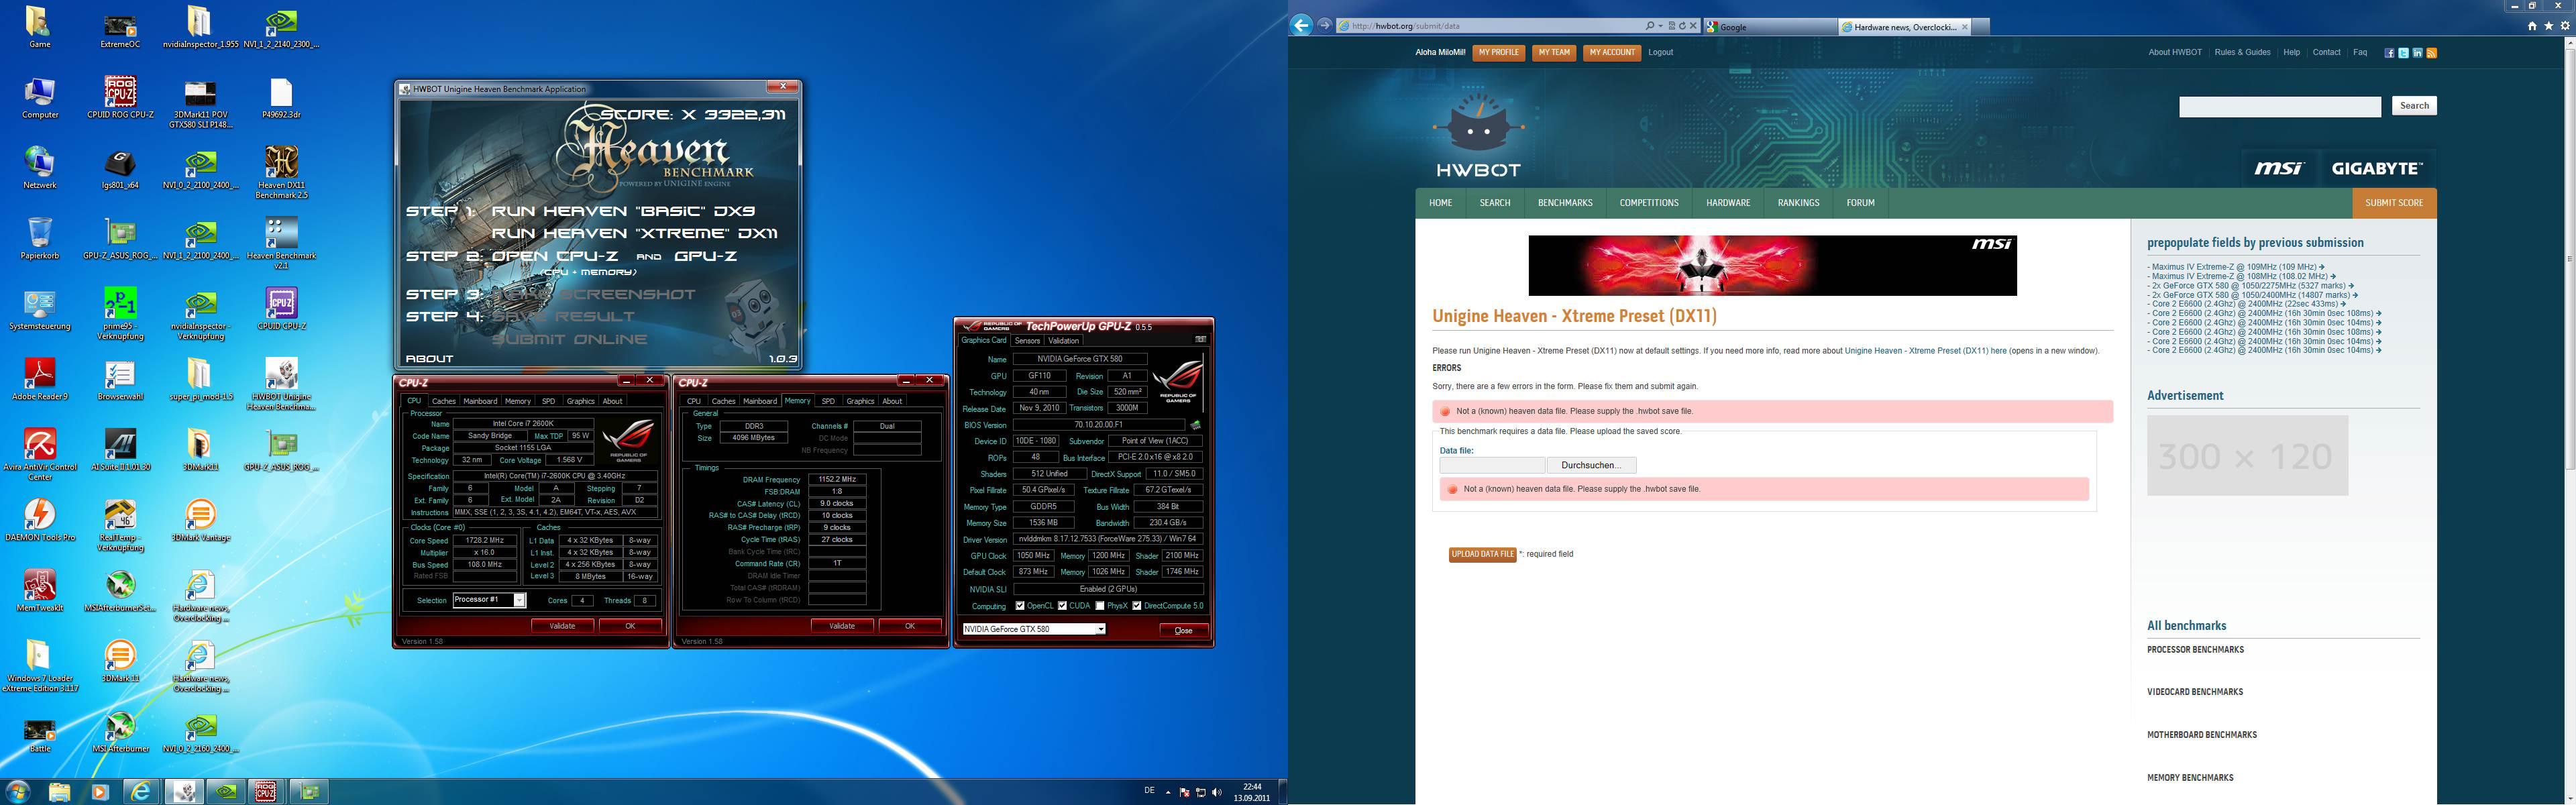Toggle the DirectCompute 5.0 checkbox
2576x805 pixels.
tap(1137, 606)
